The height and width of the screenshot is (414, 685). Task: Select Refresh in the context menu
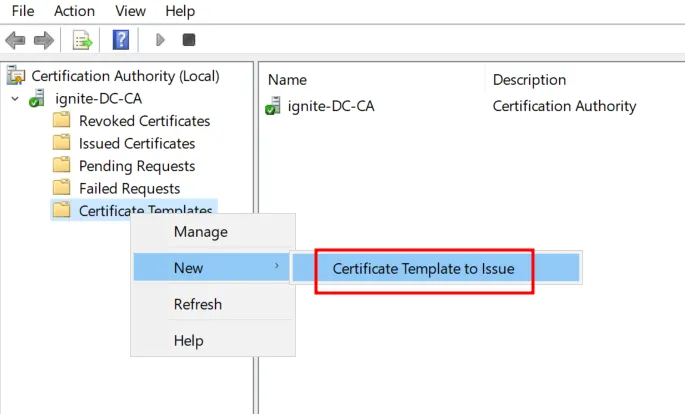pos(197,304)
